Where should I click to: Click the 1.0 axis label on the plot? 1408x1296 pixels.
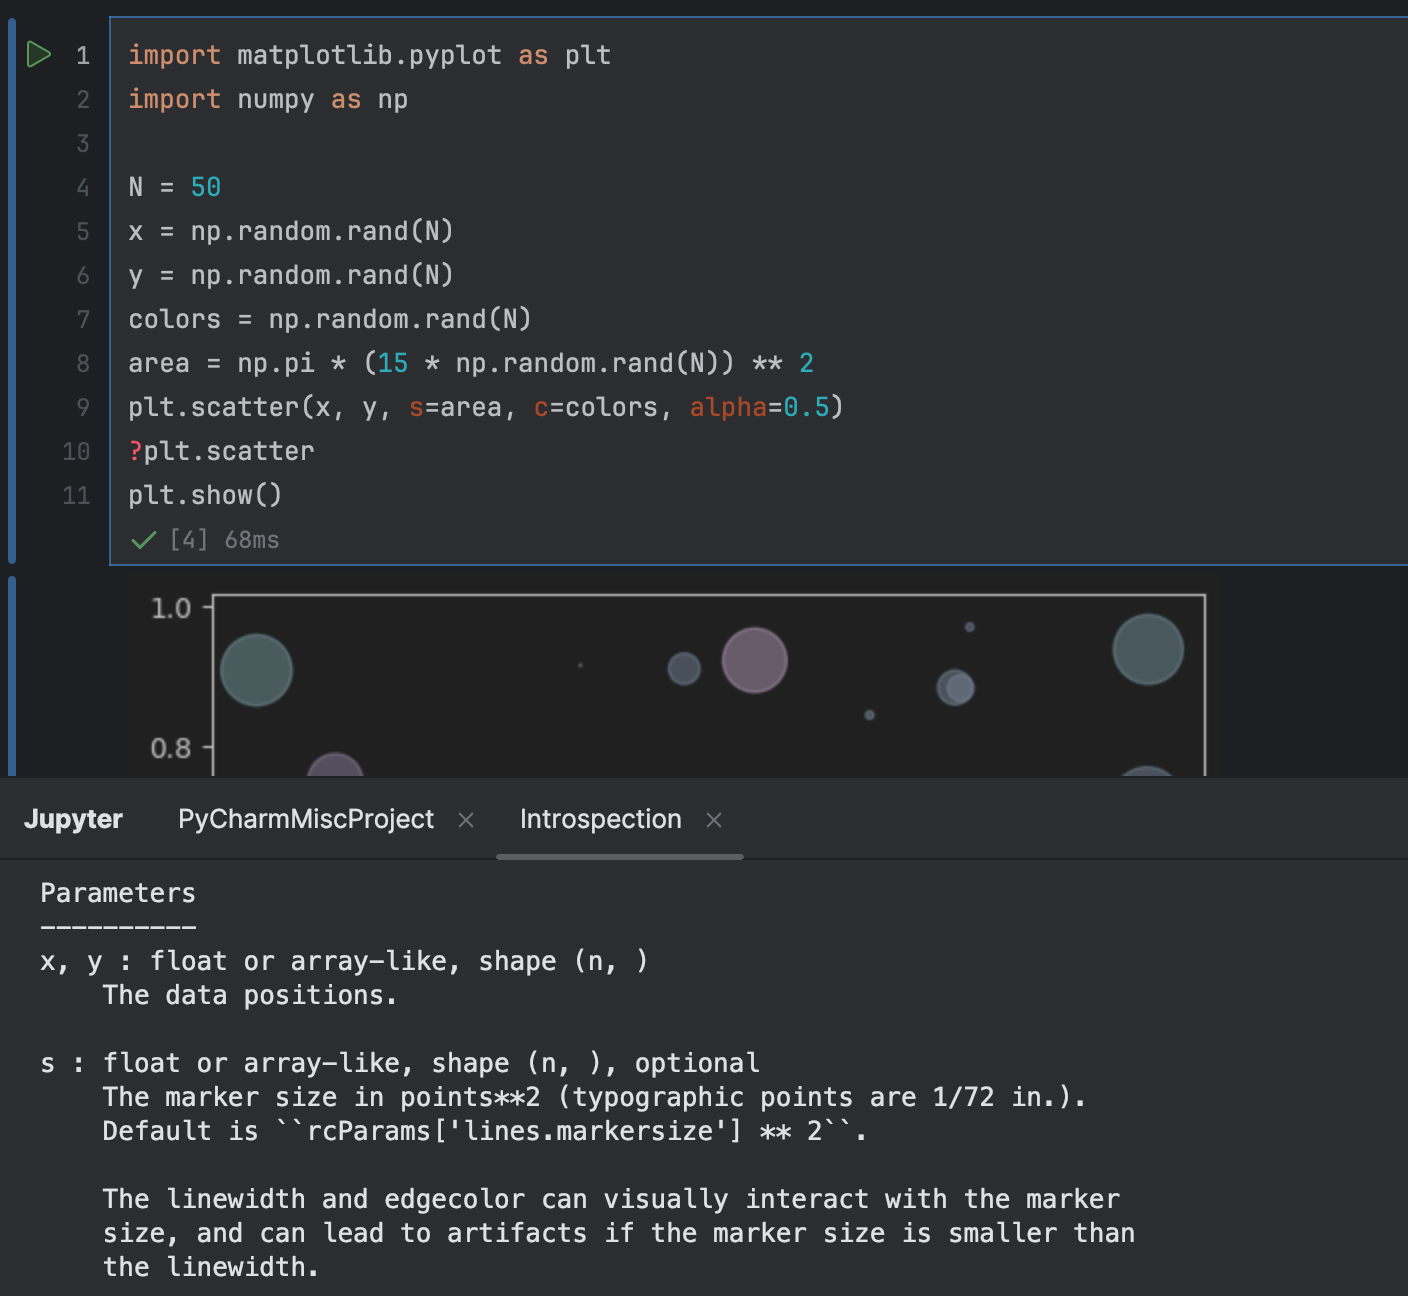click(x=172, y=608)
